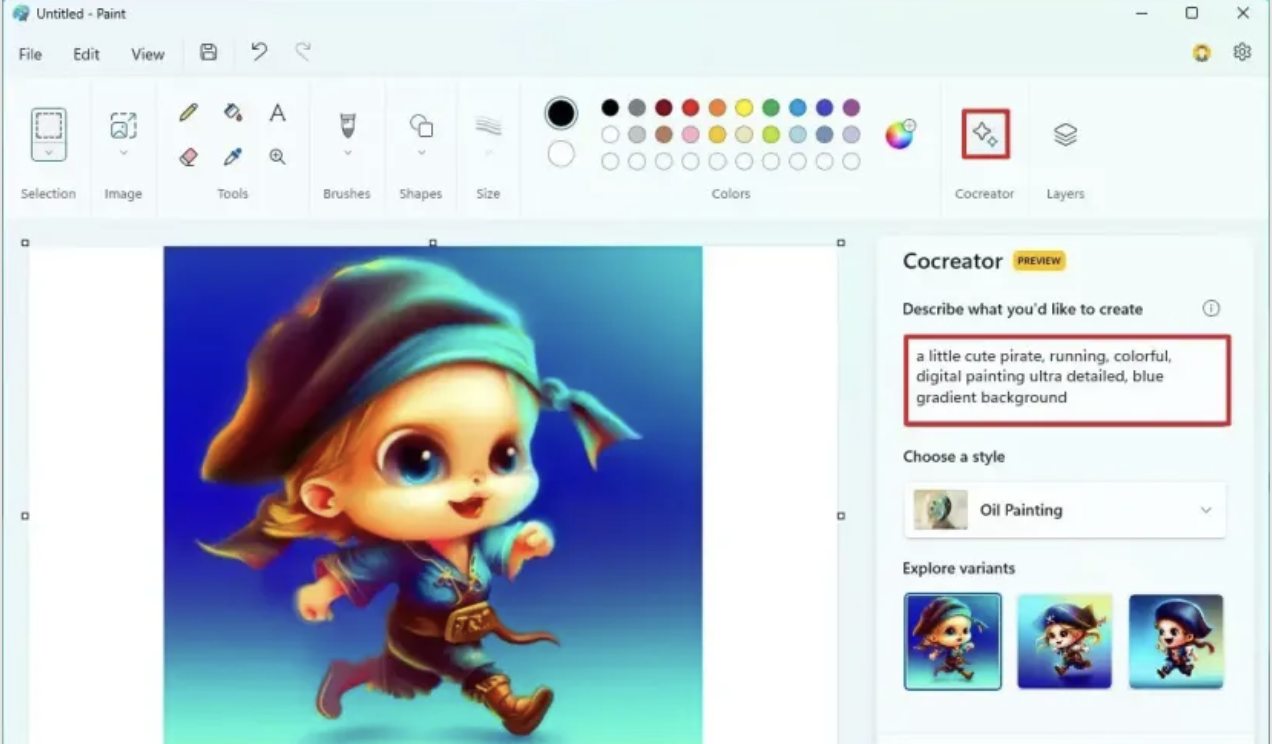Open the Layers panel
1272x744 pixels.
pos(1065,134)
